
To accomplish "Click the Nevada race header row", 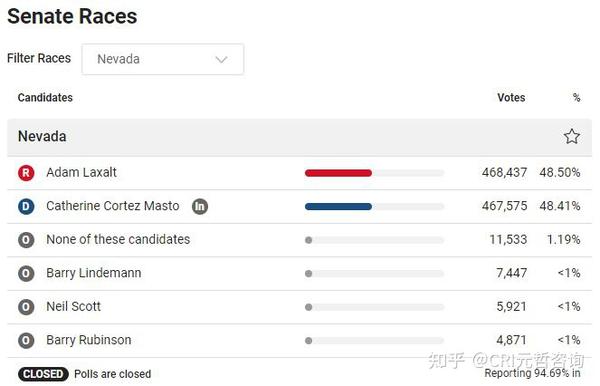I will 300,137.
